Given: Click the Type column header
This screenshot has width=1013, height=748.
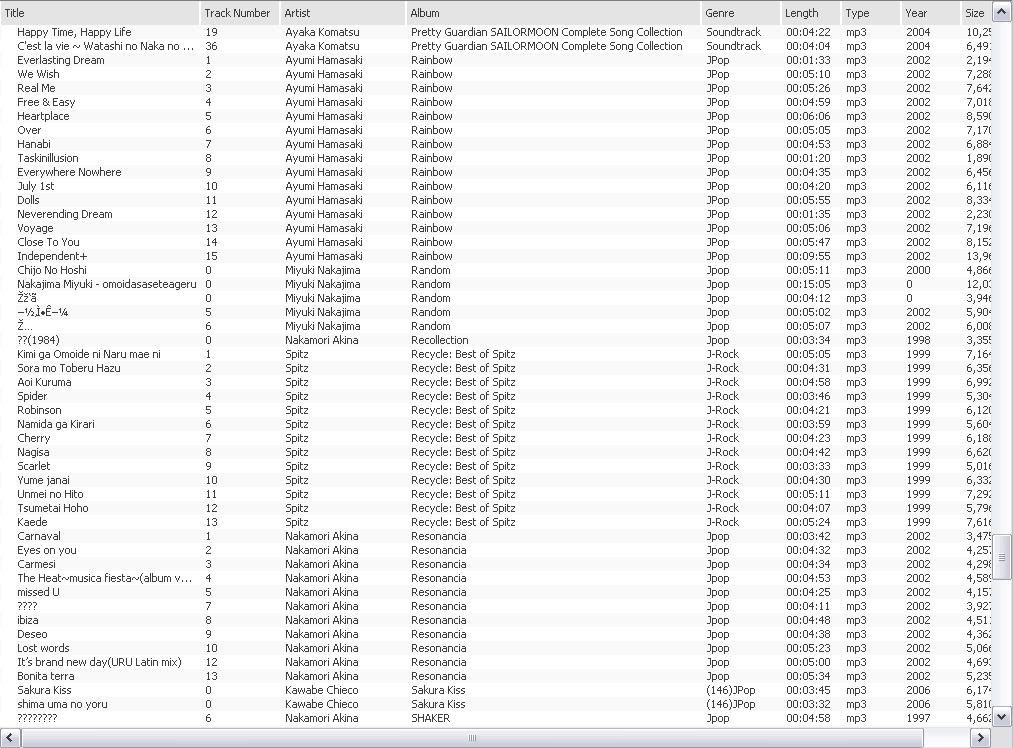Looking at the screenshot, I should click(870, 13).
